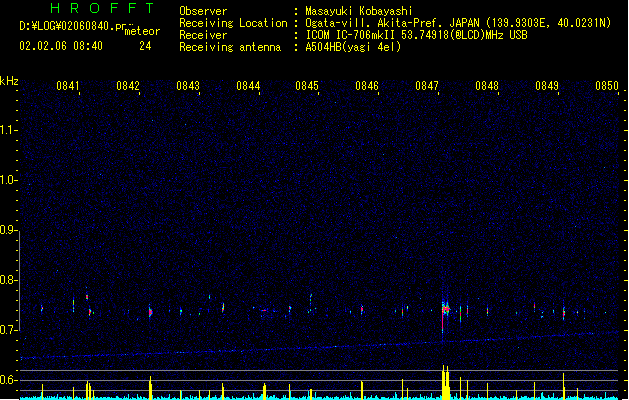Click the kHz axis unit label

(9, 81)
